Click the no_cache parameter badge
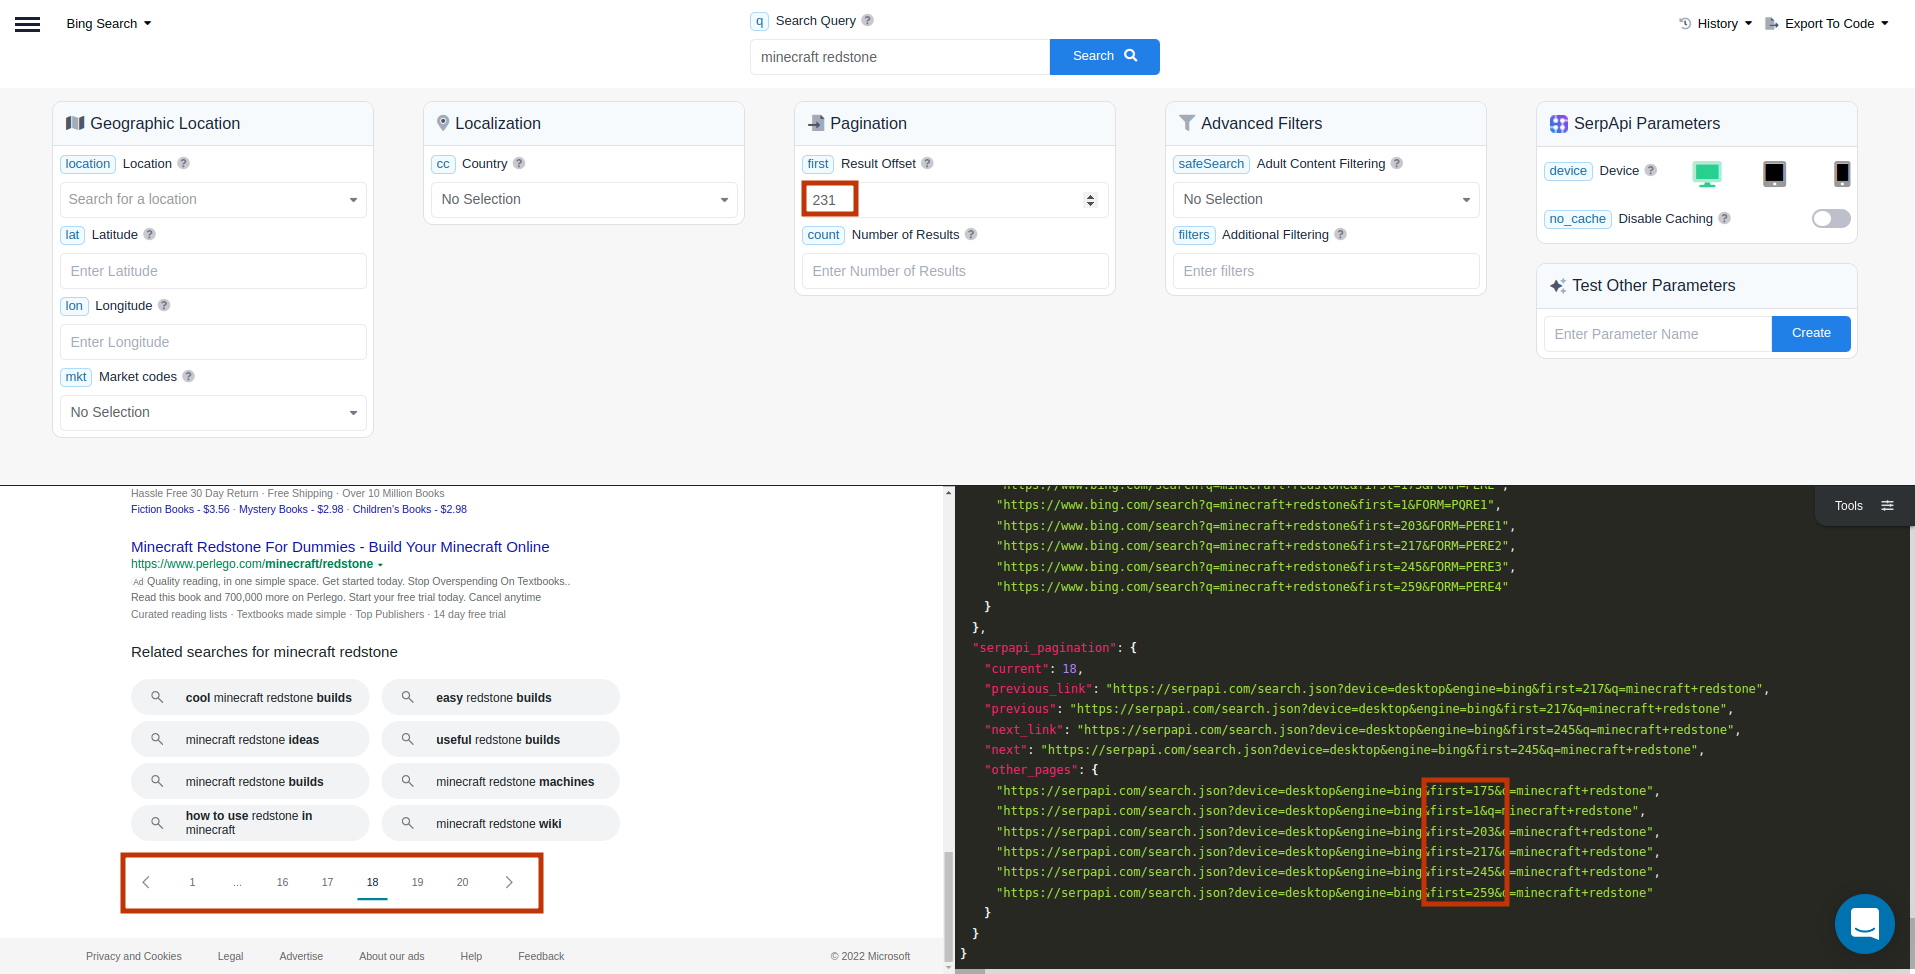The width and height of the screenshot is (1915, 974). coord(1577,218)
